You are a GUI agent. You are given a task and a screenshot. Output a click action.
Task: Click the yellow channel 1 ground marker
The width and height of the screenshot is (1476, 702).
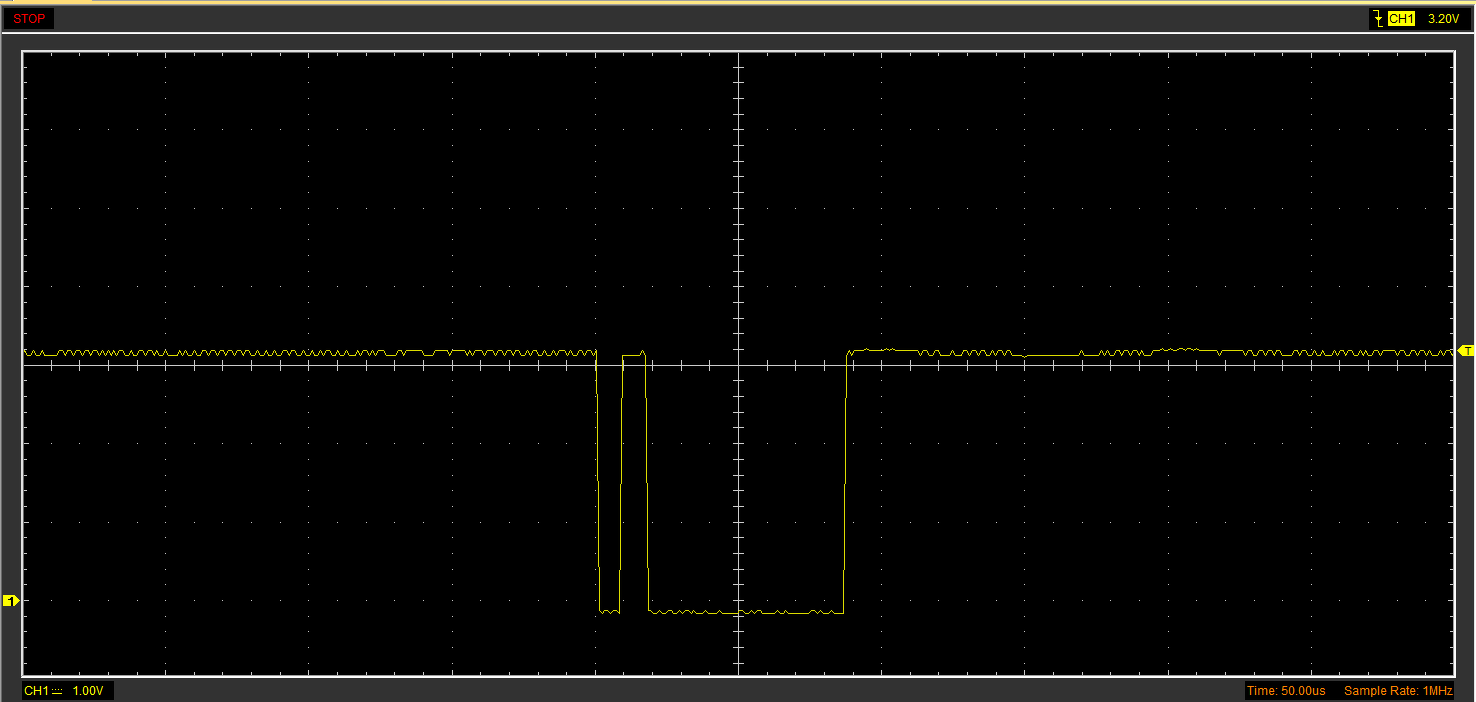pyautogui.click(x=10, y=600)
